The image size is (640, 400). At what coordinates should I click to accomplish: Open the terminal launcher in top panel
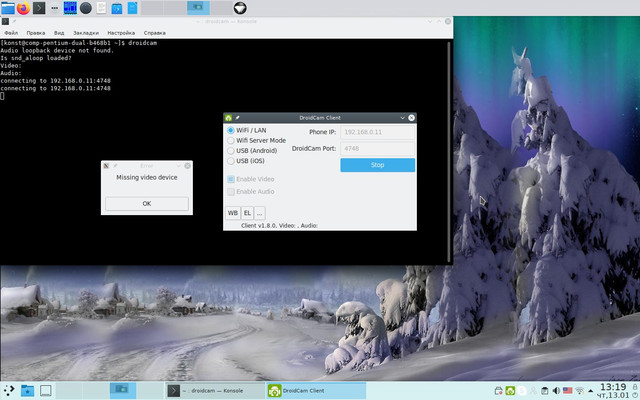39,8
